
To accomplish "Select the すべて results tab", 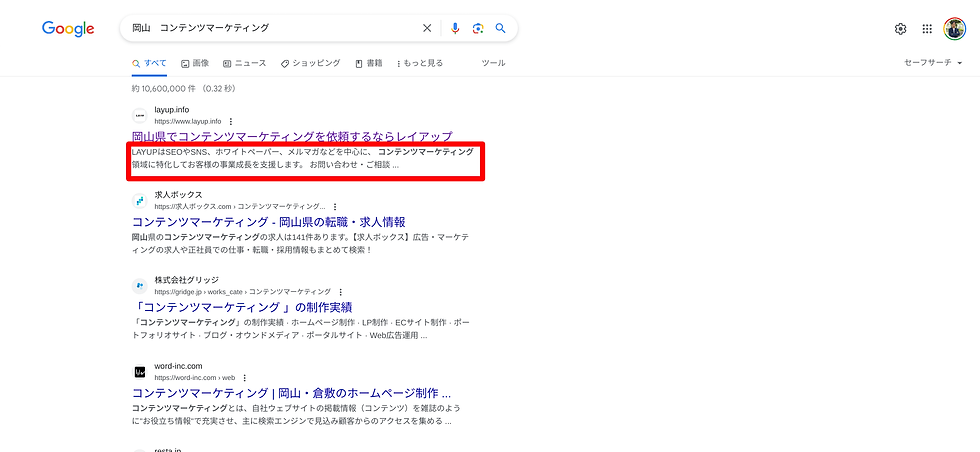I will click(x=149, y=63).
